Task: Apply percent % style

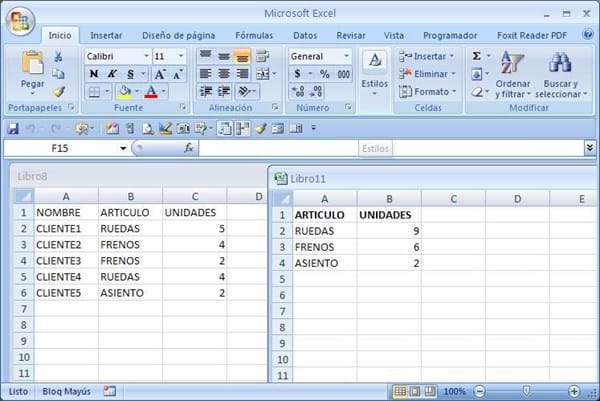Action: coord(324,74)
